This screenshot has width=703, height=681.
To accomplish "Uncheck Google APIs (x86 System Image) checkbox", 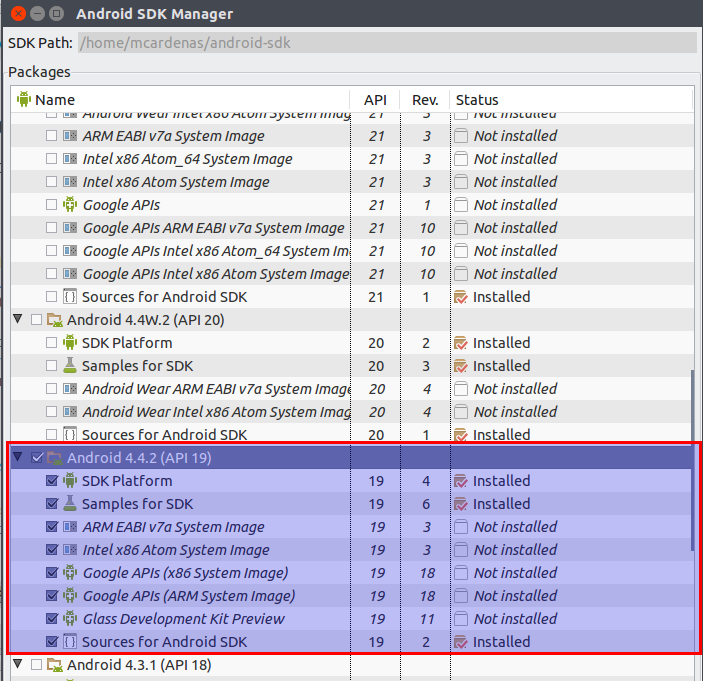I will click(x=52, y=573).
